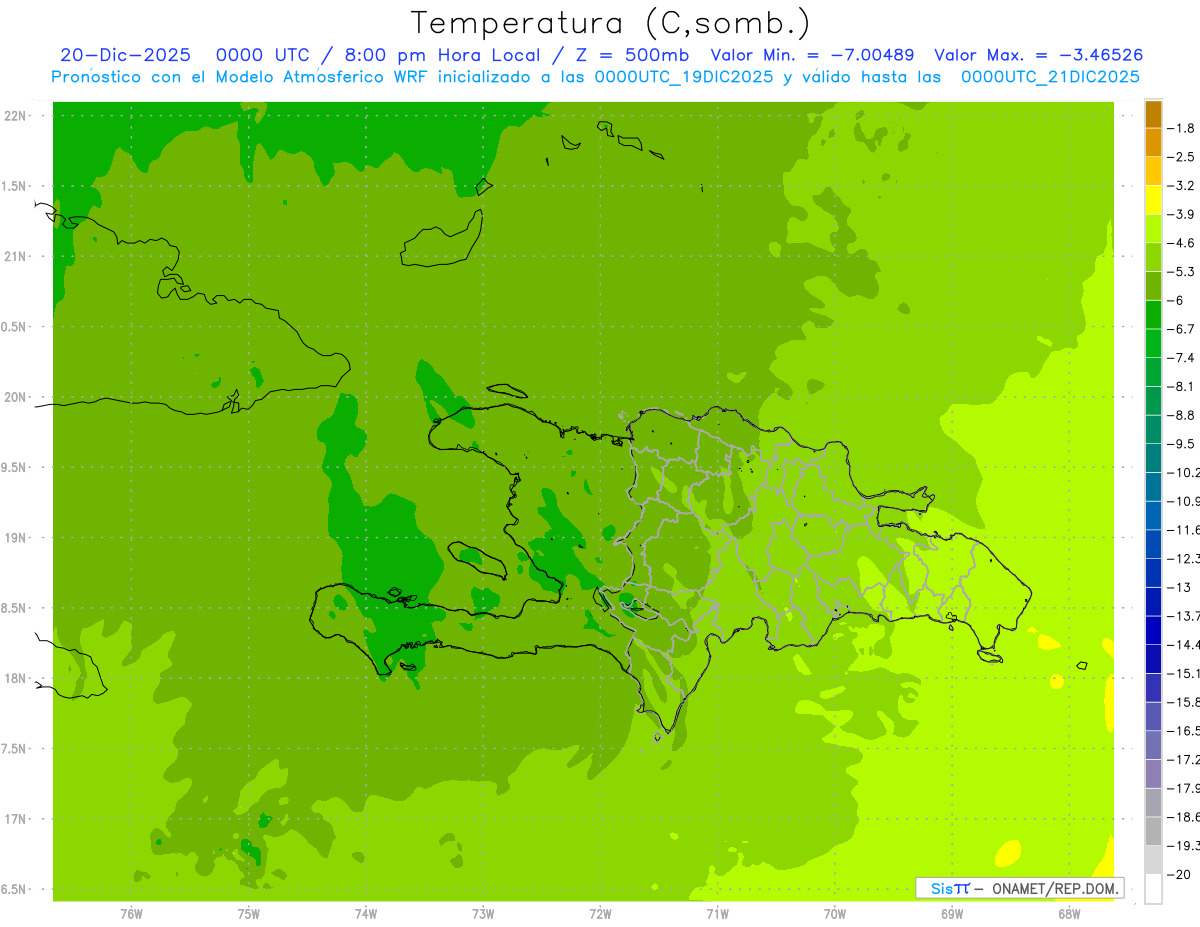Click the '71W' longitude label
1200x927 pixels.
pyautogui.click(x=717, y=914)
